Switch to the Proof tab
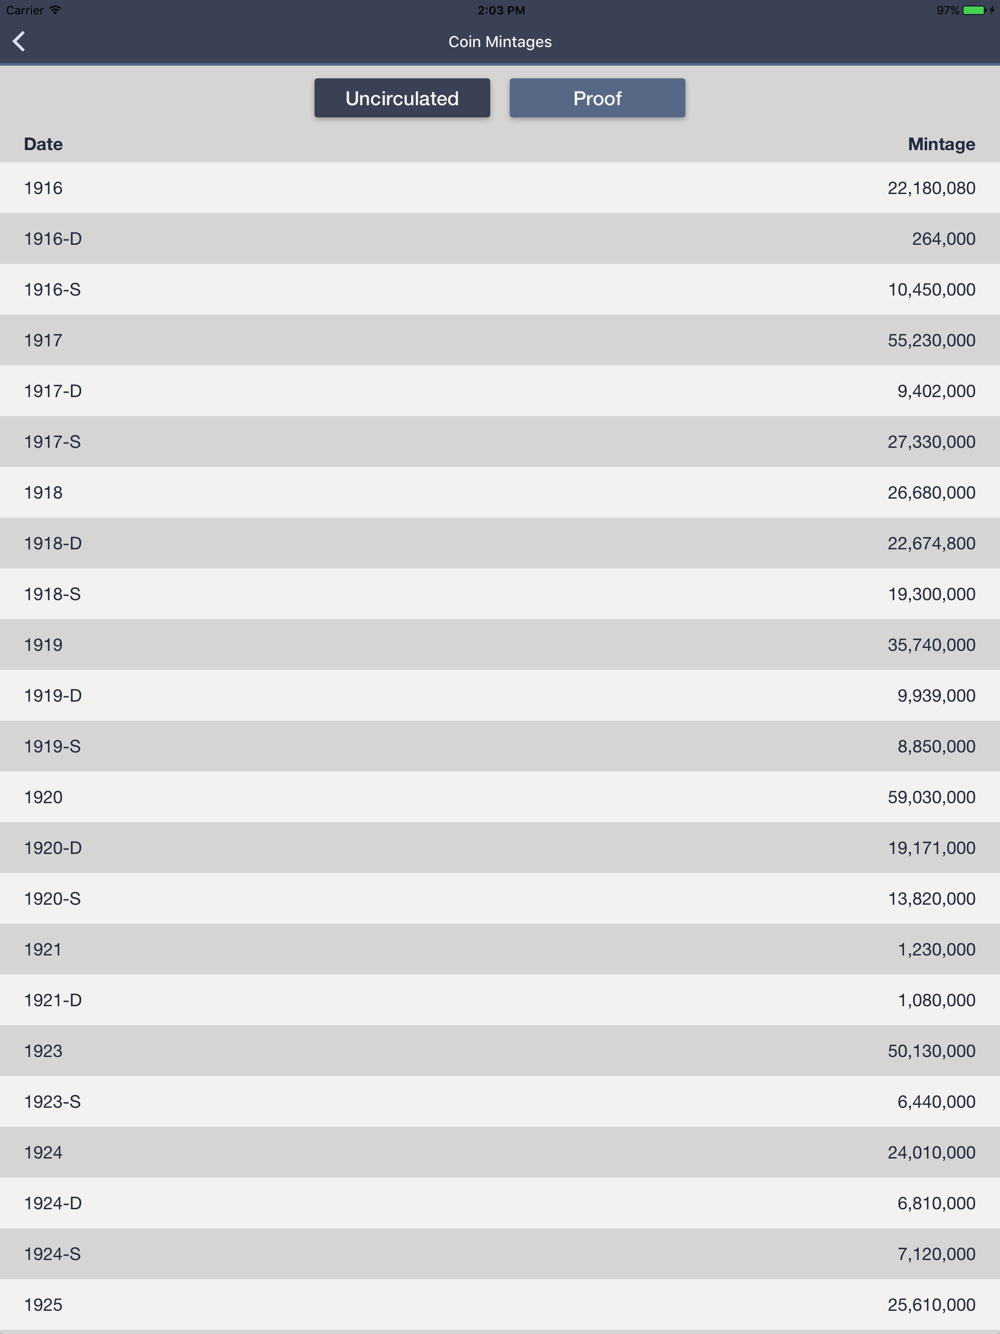The height and width of the screenshot is (1334, 1000). click(597, 98)
